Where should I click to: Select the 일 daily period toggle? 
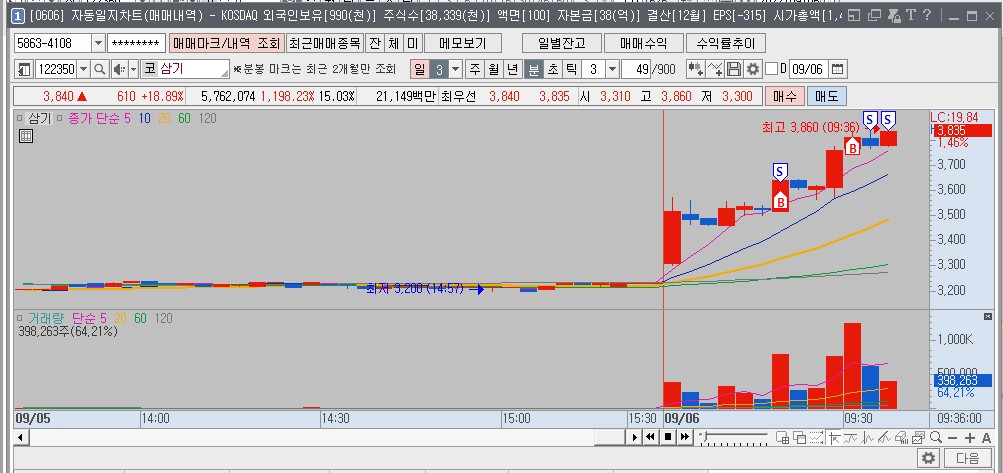tap(420, 69)
